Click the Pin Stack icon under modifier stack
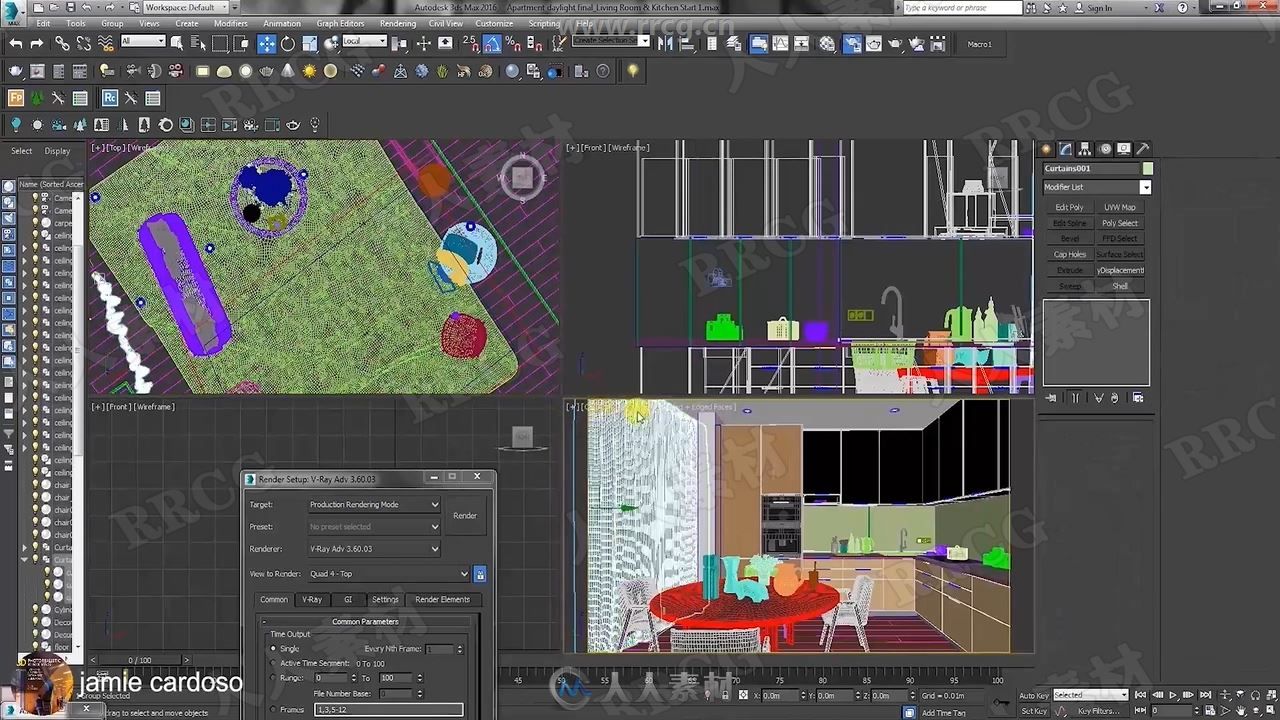1280x720 pixels. coord(1051,398)
